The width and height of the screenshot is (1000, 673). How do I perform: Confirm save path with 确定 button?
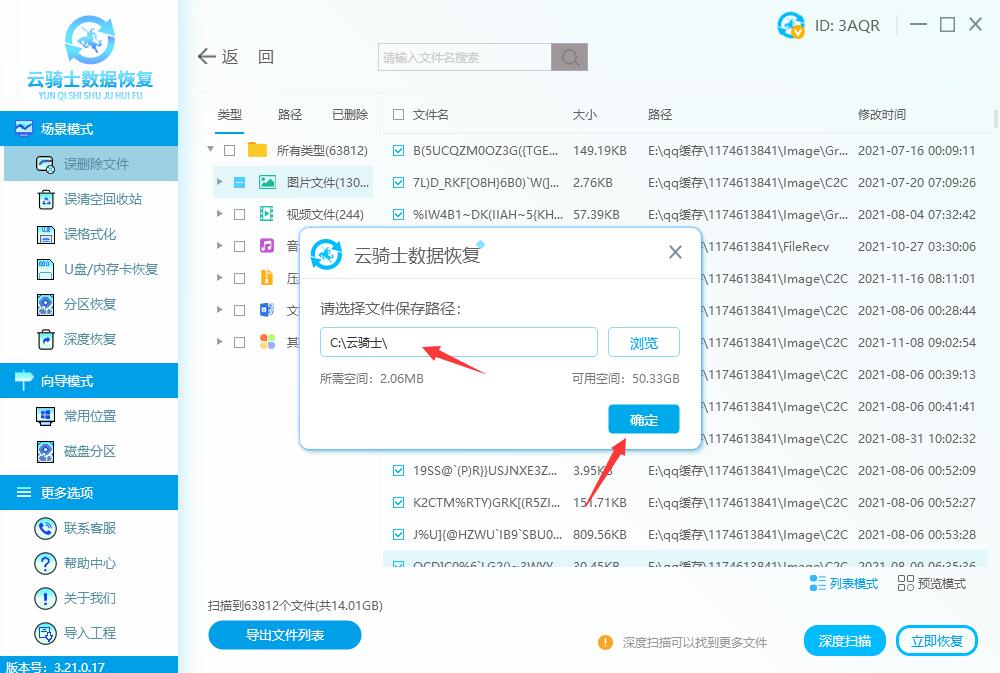click(x=643, y=419)
